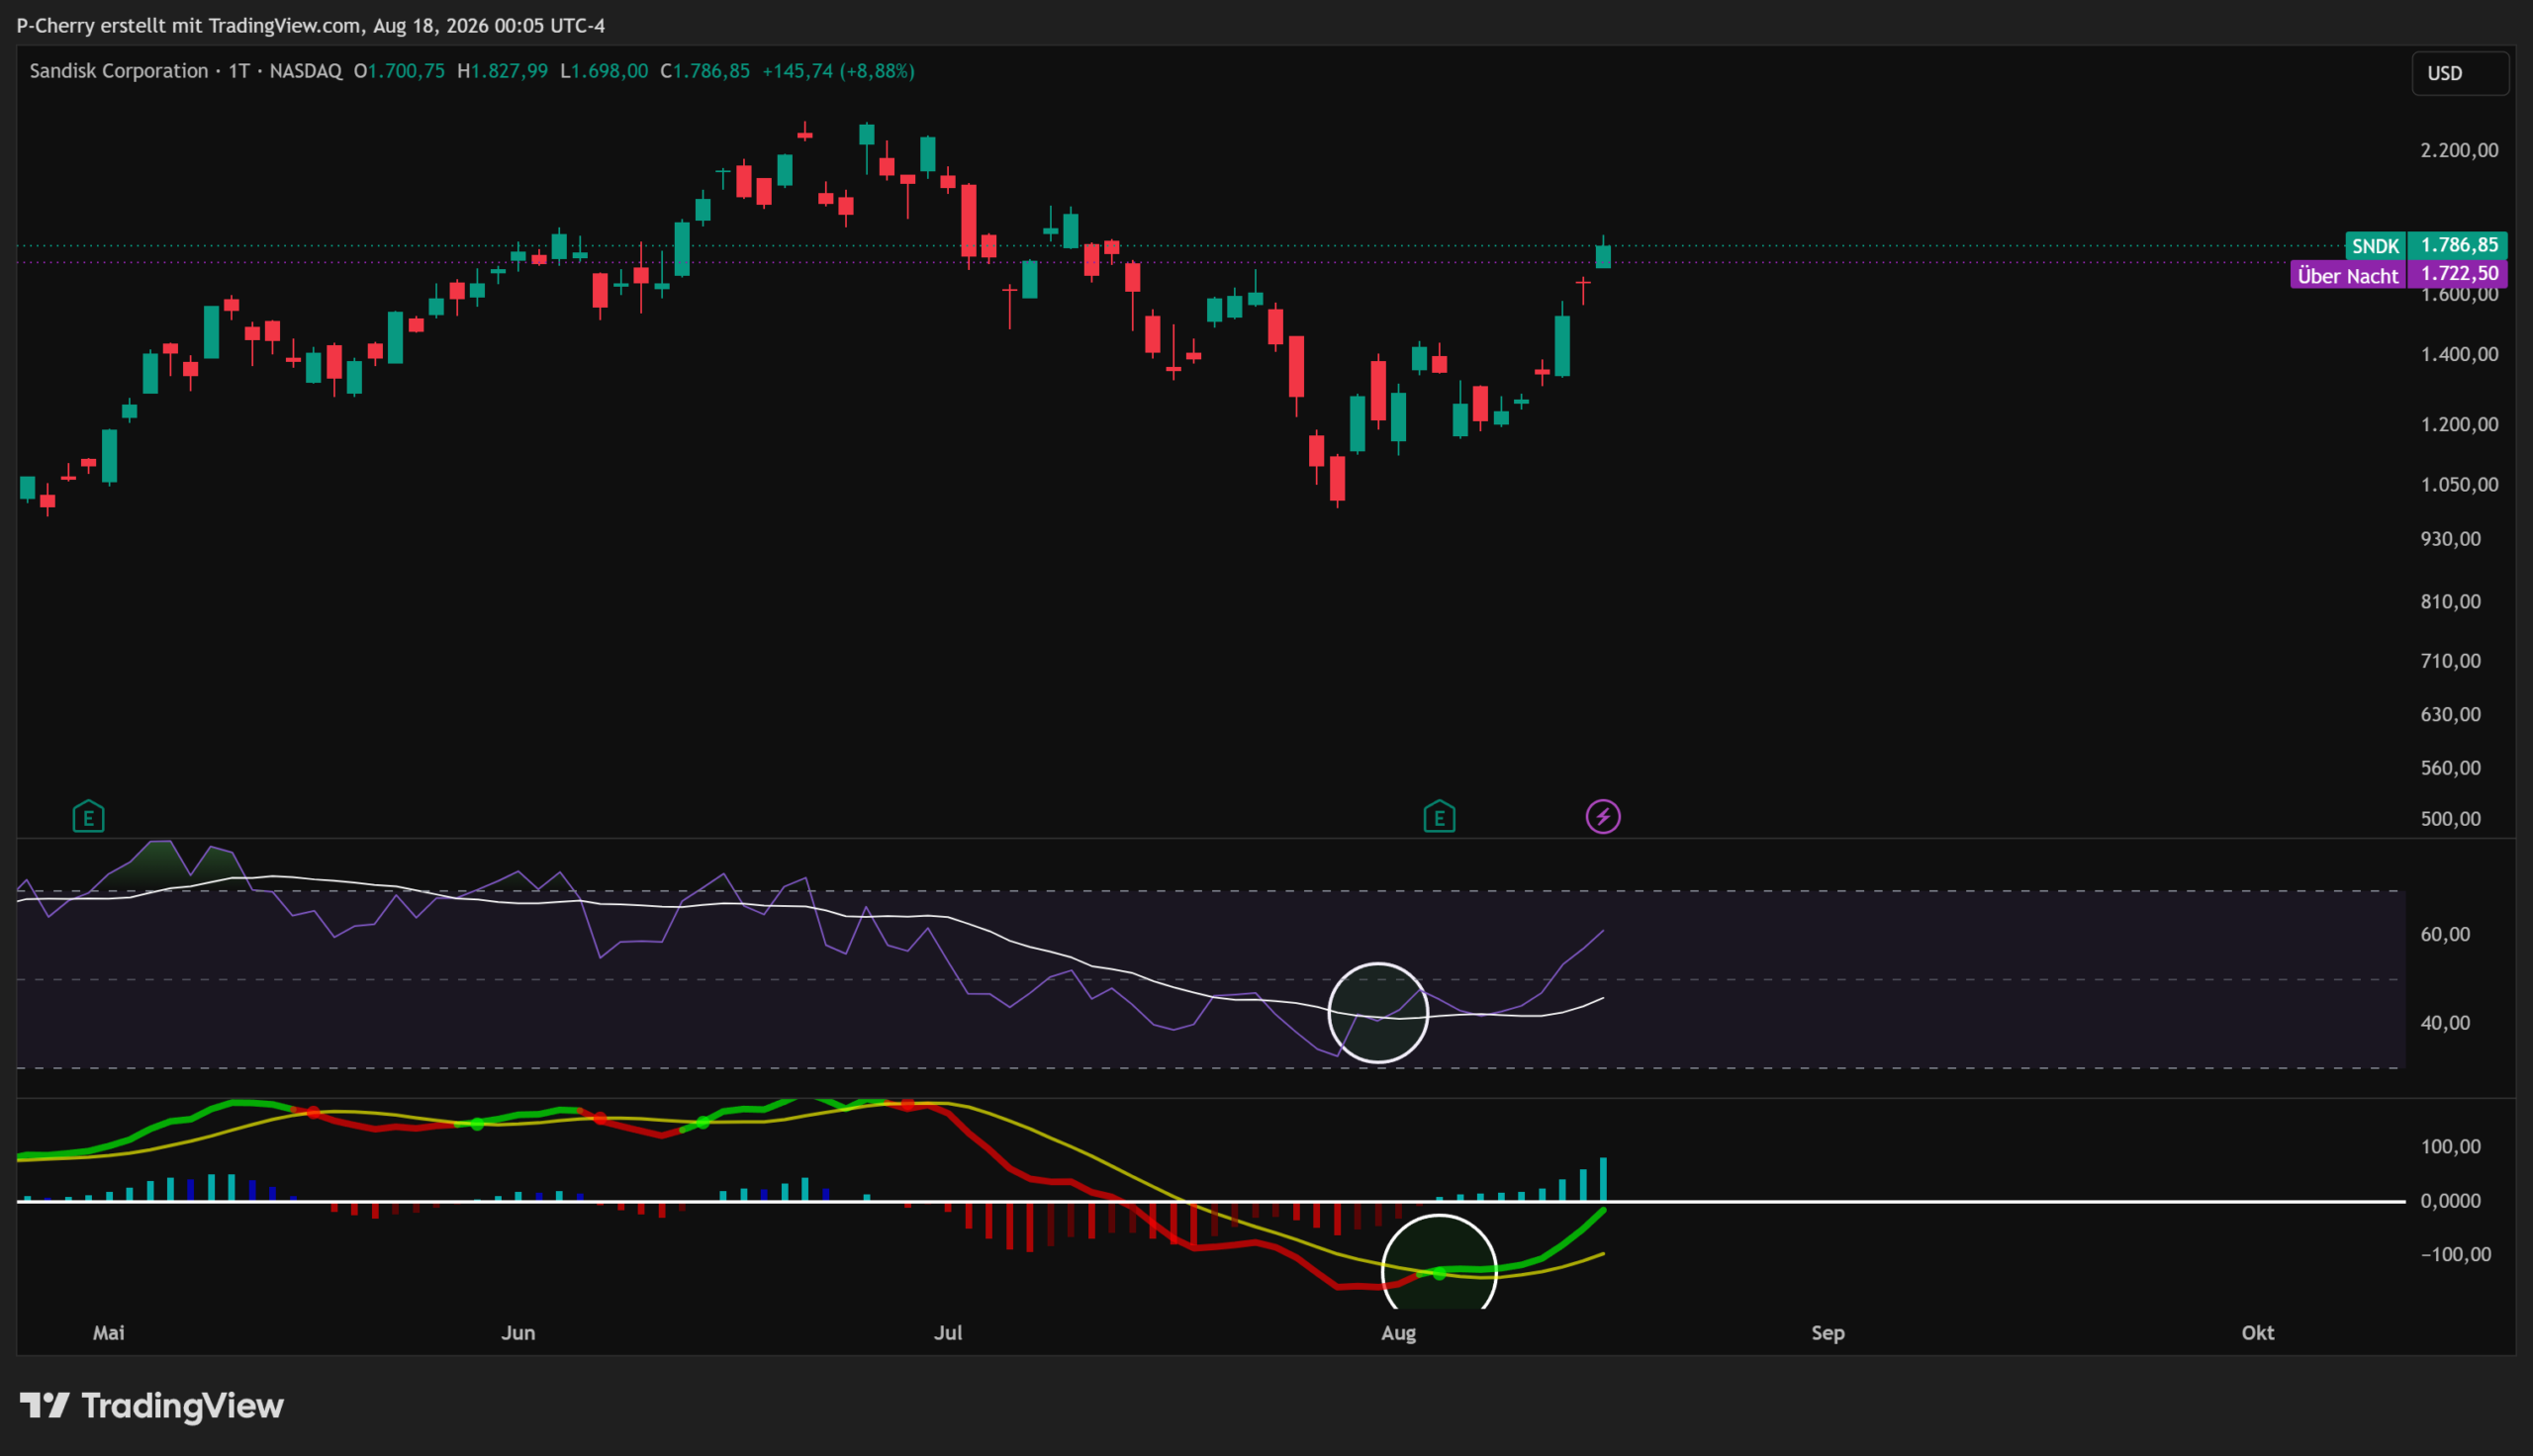Image resolution: width=2533 pixels, height=1456 pixels.
Task: Click the Jun label on time axis
Action: point(518,1333)
